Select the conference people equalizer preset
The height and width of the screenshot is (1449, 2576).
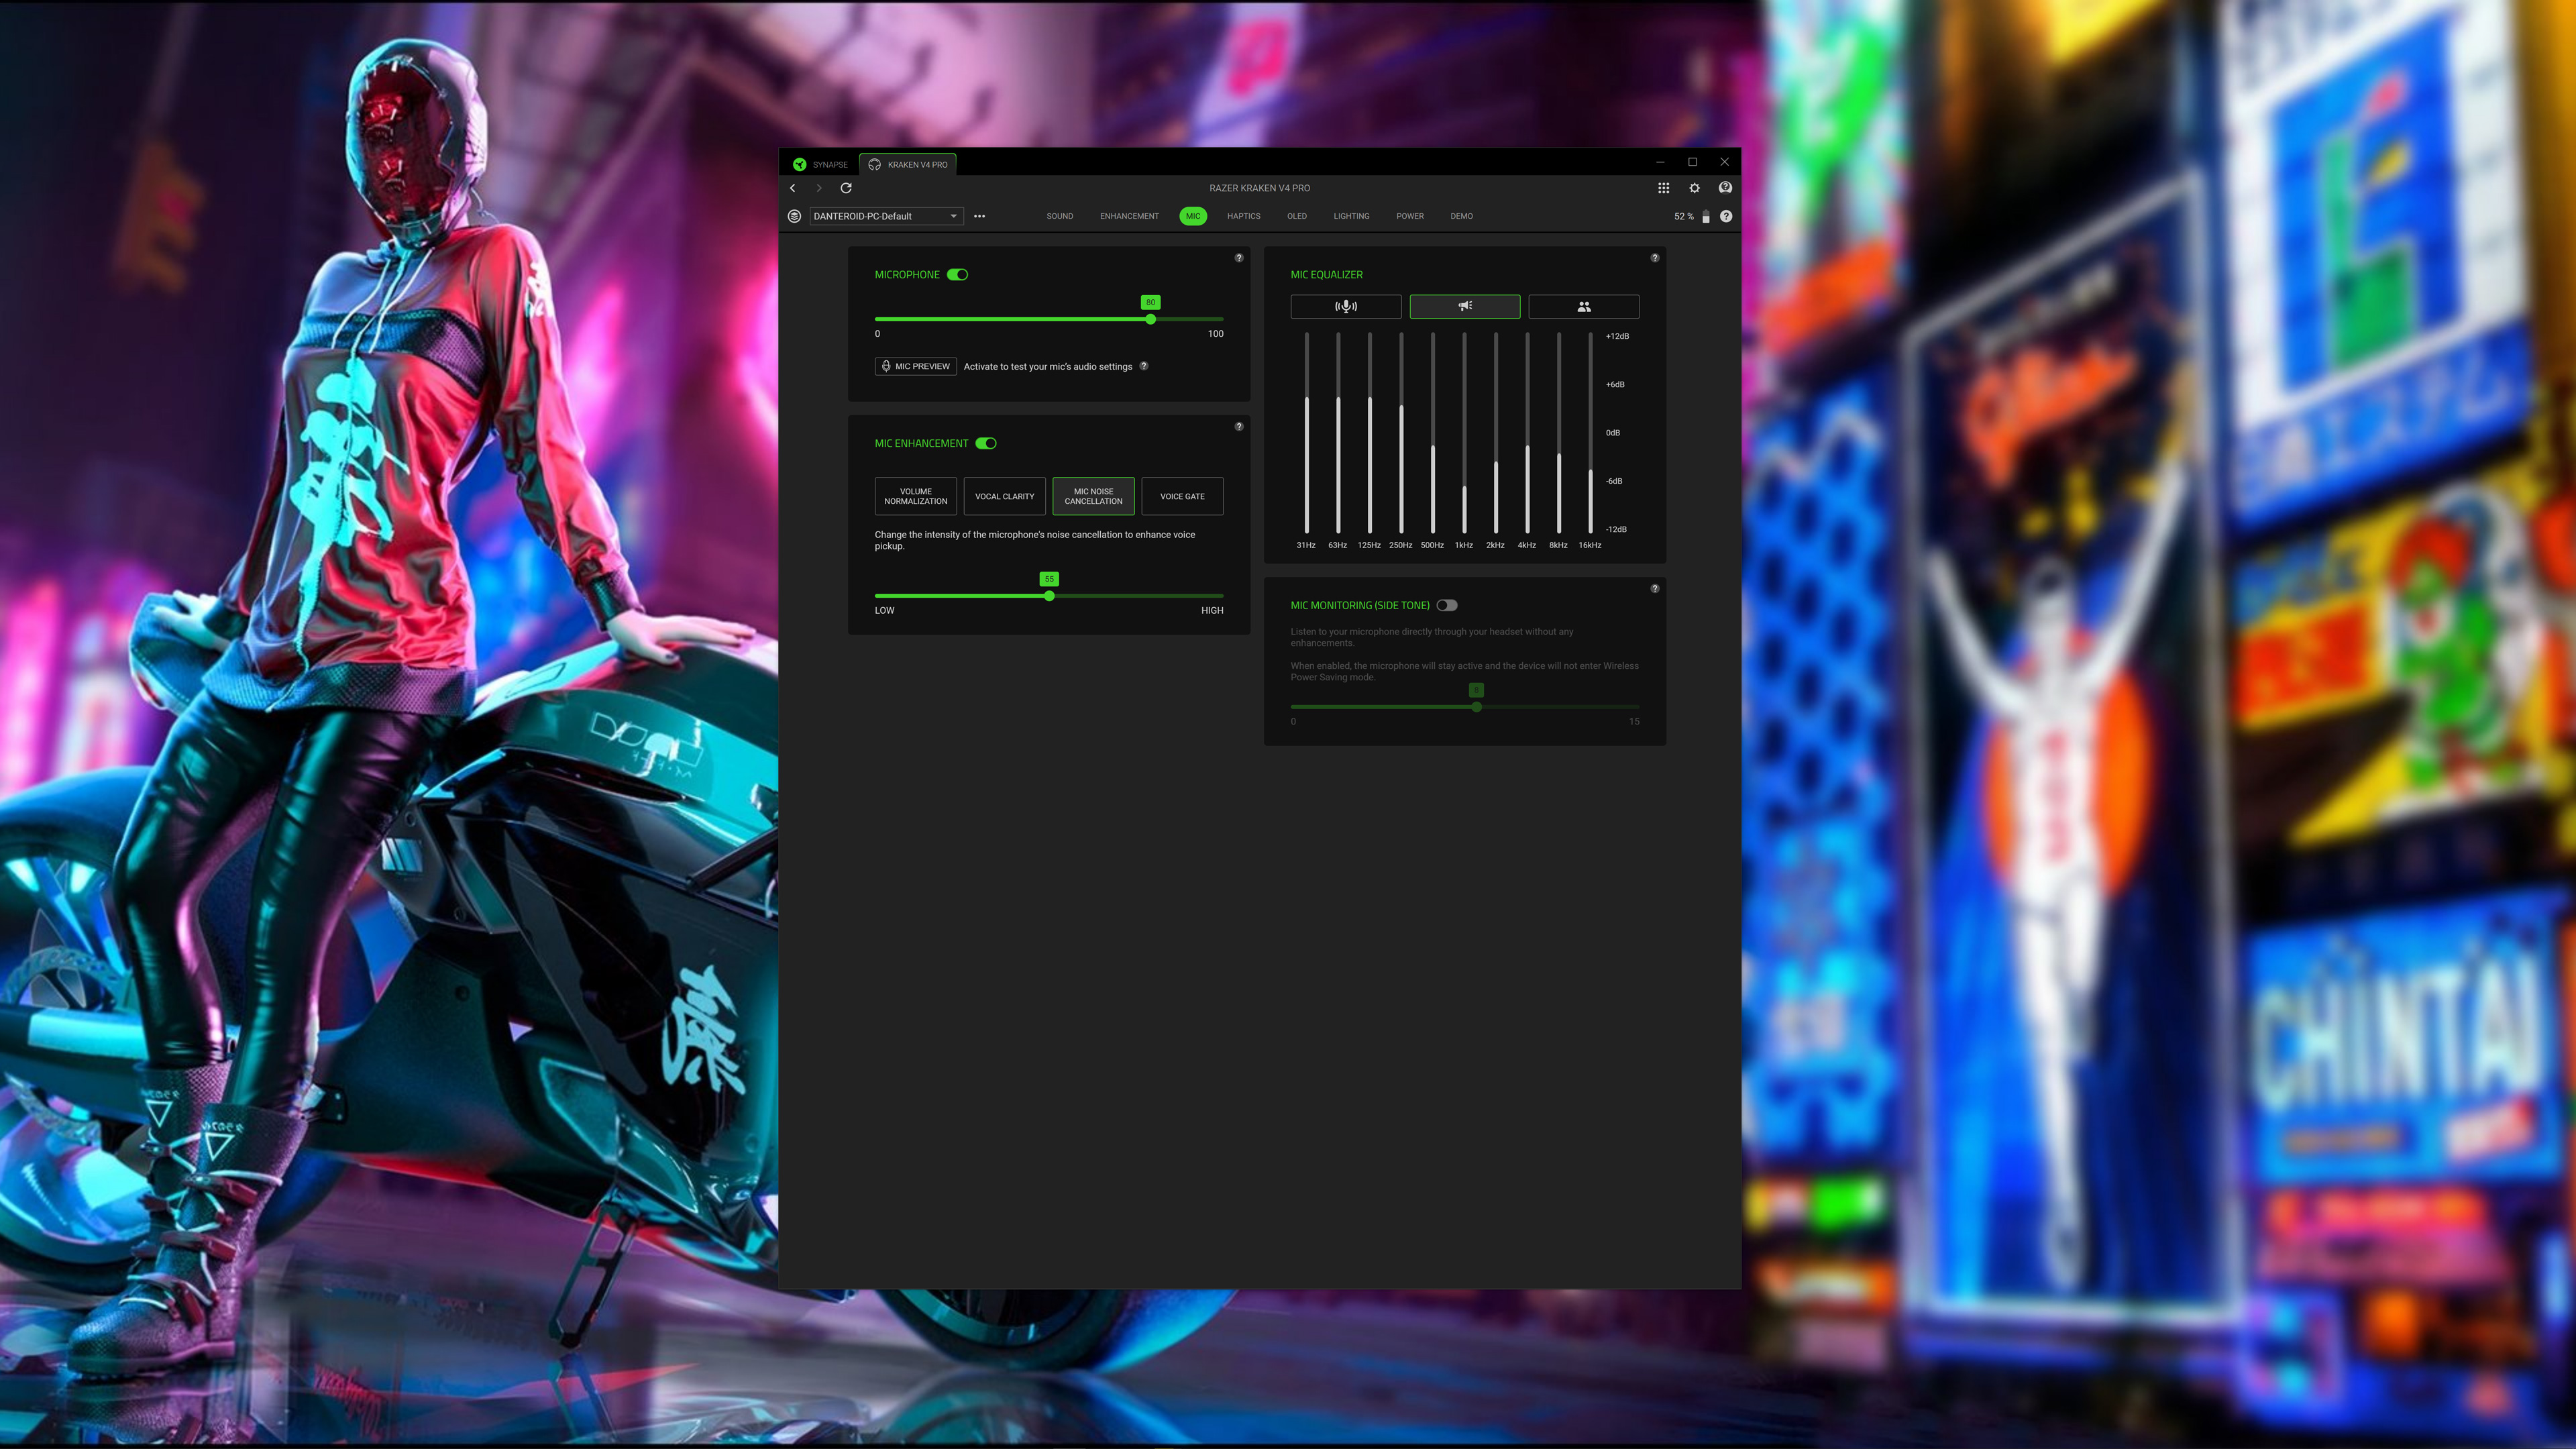[x=1584, y=307]
